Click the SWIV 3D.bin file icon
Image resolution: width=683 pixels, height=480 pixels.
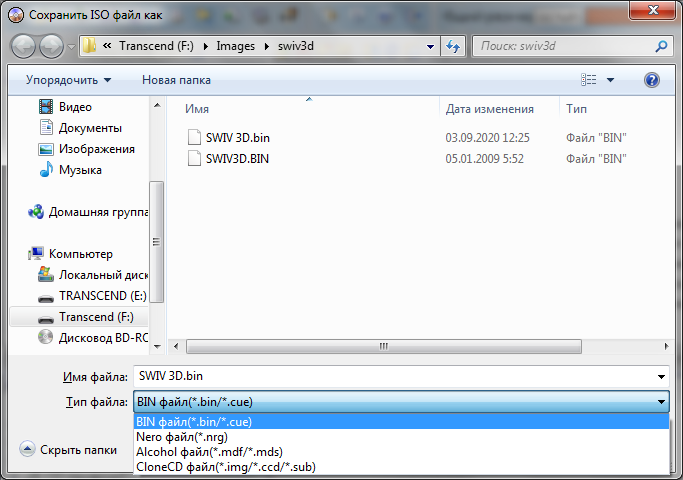(x=194, y=137)
